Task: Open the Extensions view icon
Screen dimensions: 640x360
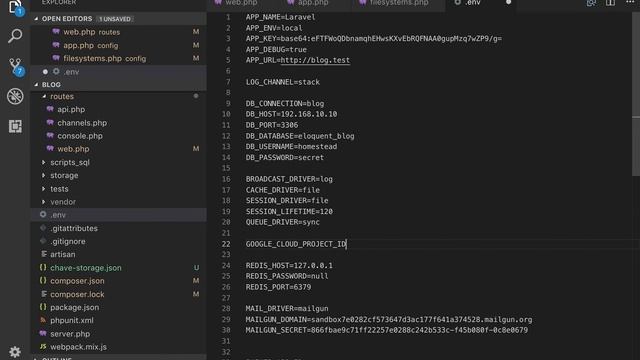Action: 15,126
